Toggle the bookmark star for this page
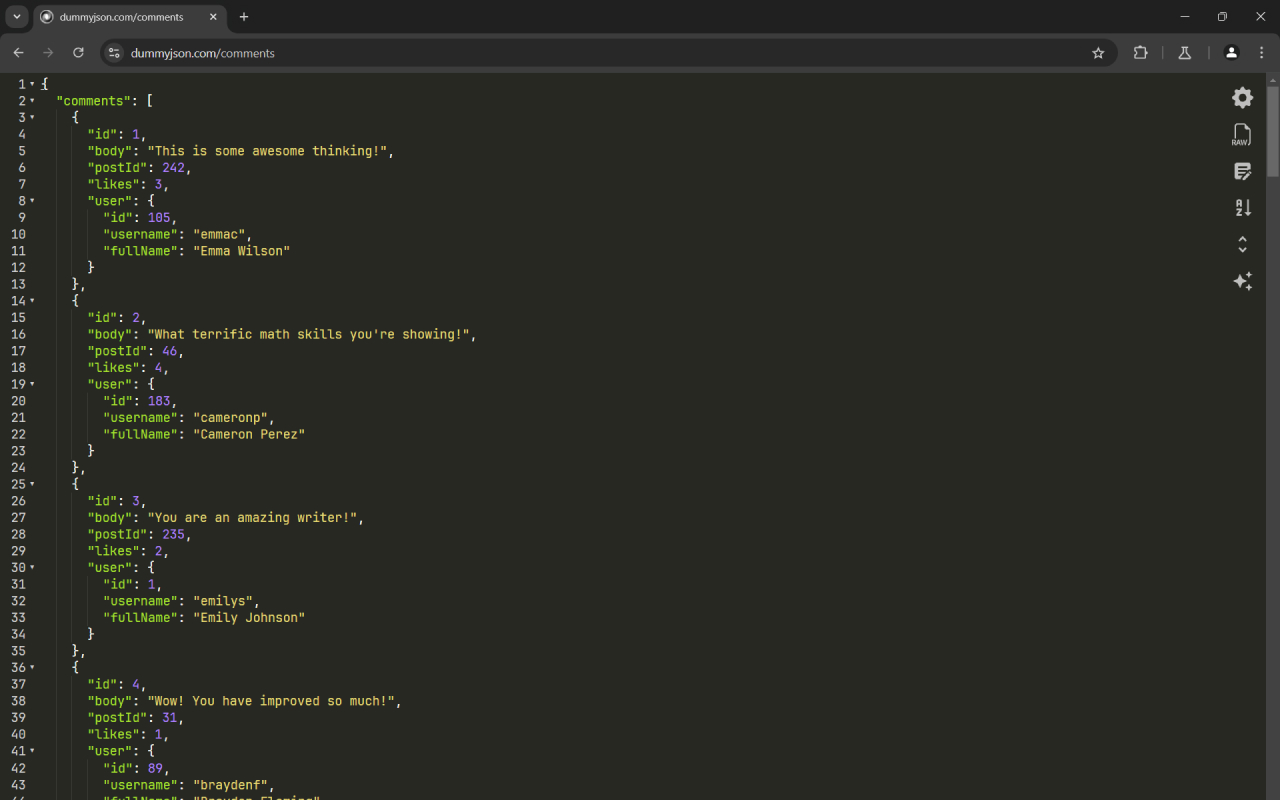This screenshot has width=1280, height=800. [1099, 53]
